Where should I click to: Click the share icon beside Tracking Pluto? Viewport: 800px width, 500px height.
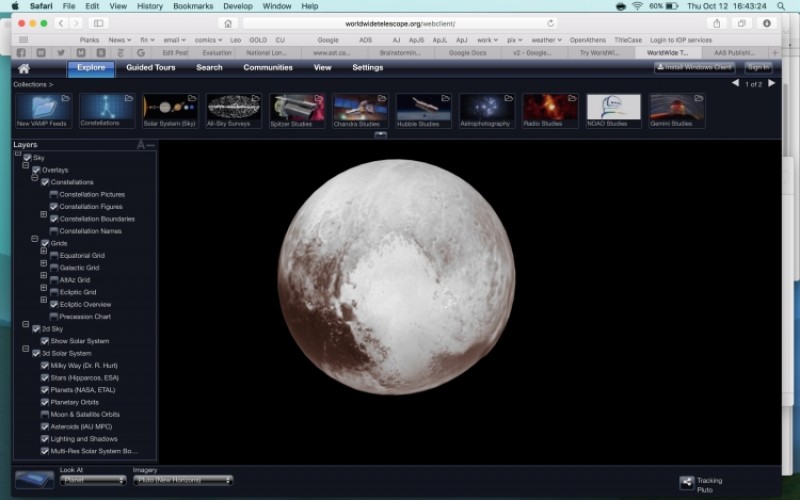687,482
